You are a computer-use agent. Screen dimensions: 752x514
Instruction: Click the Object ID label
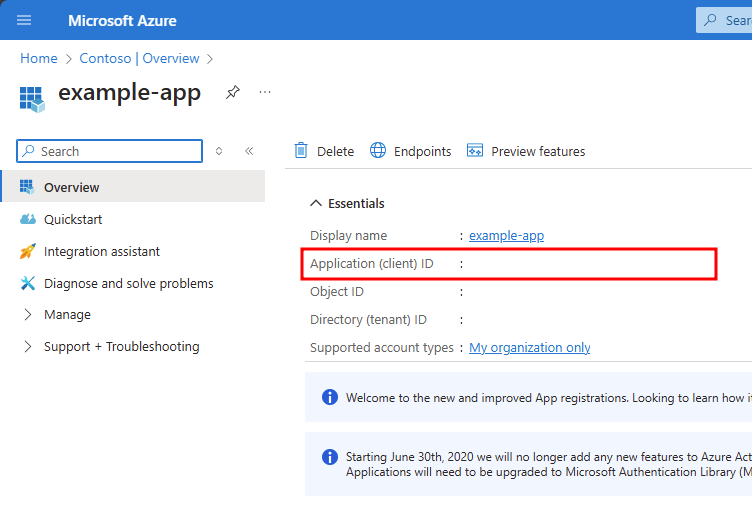[337, 292]
